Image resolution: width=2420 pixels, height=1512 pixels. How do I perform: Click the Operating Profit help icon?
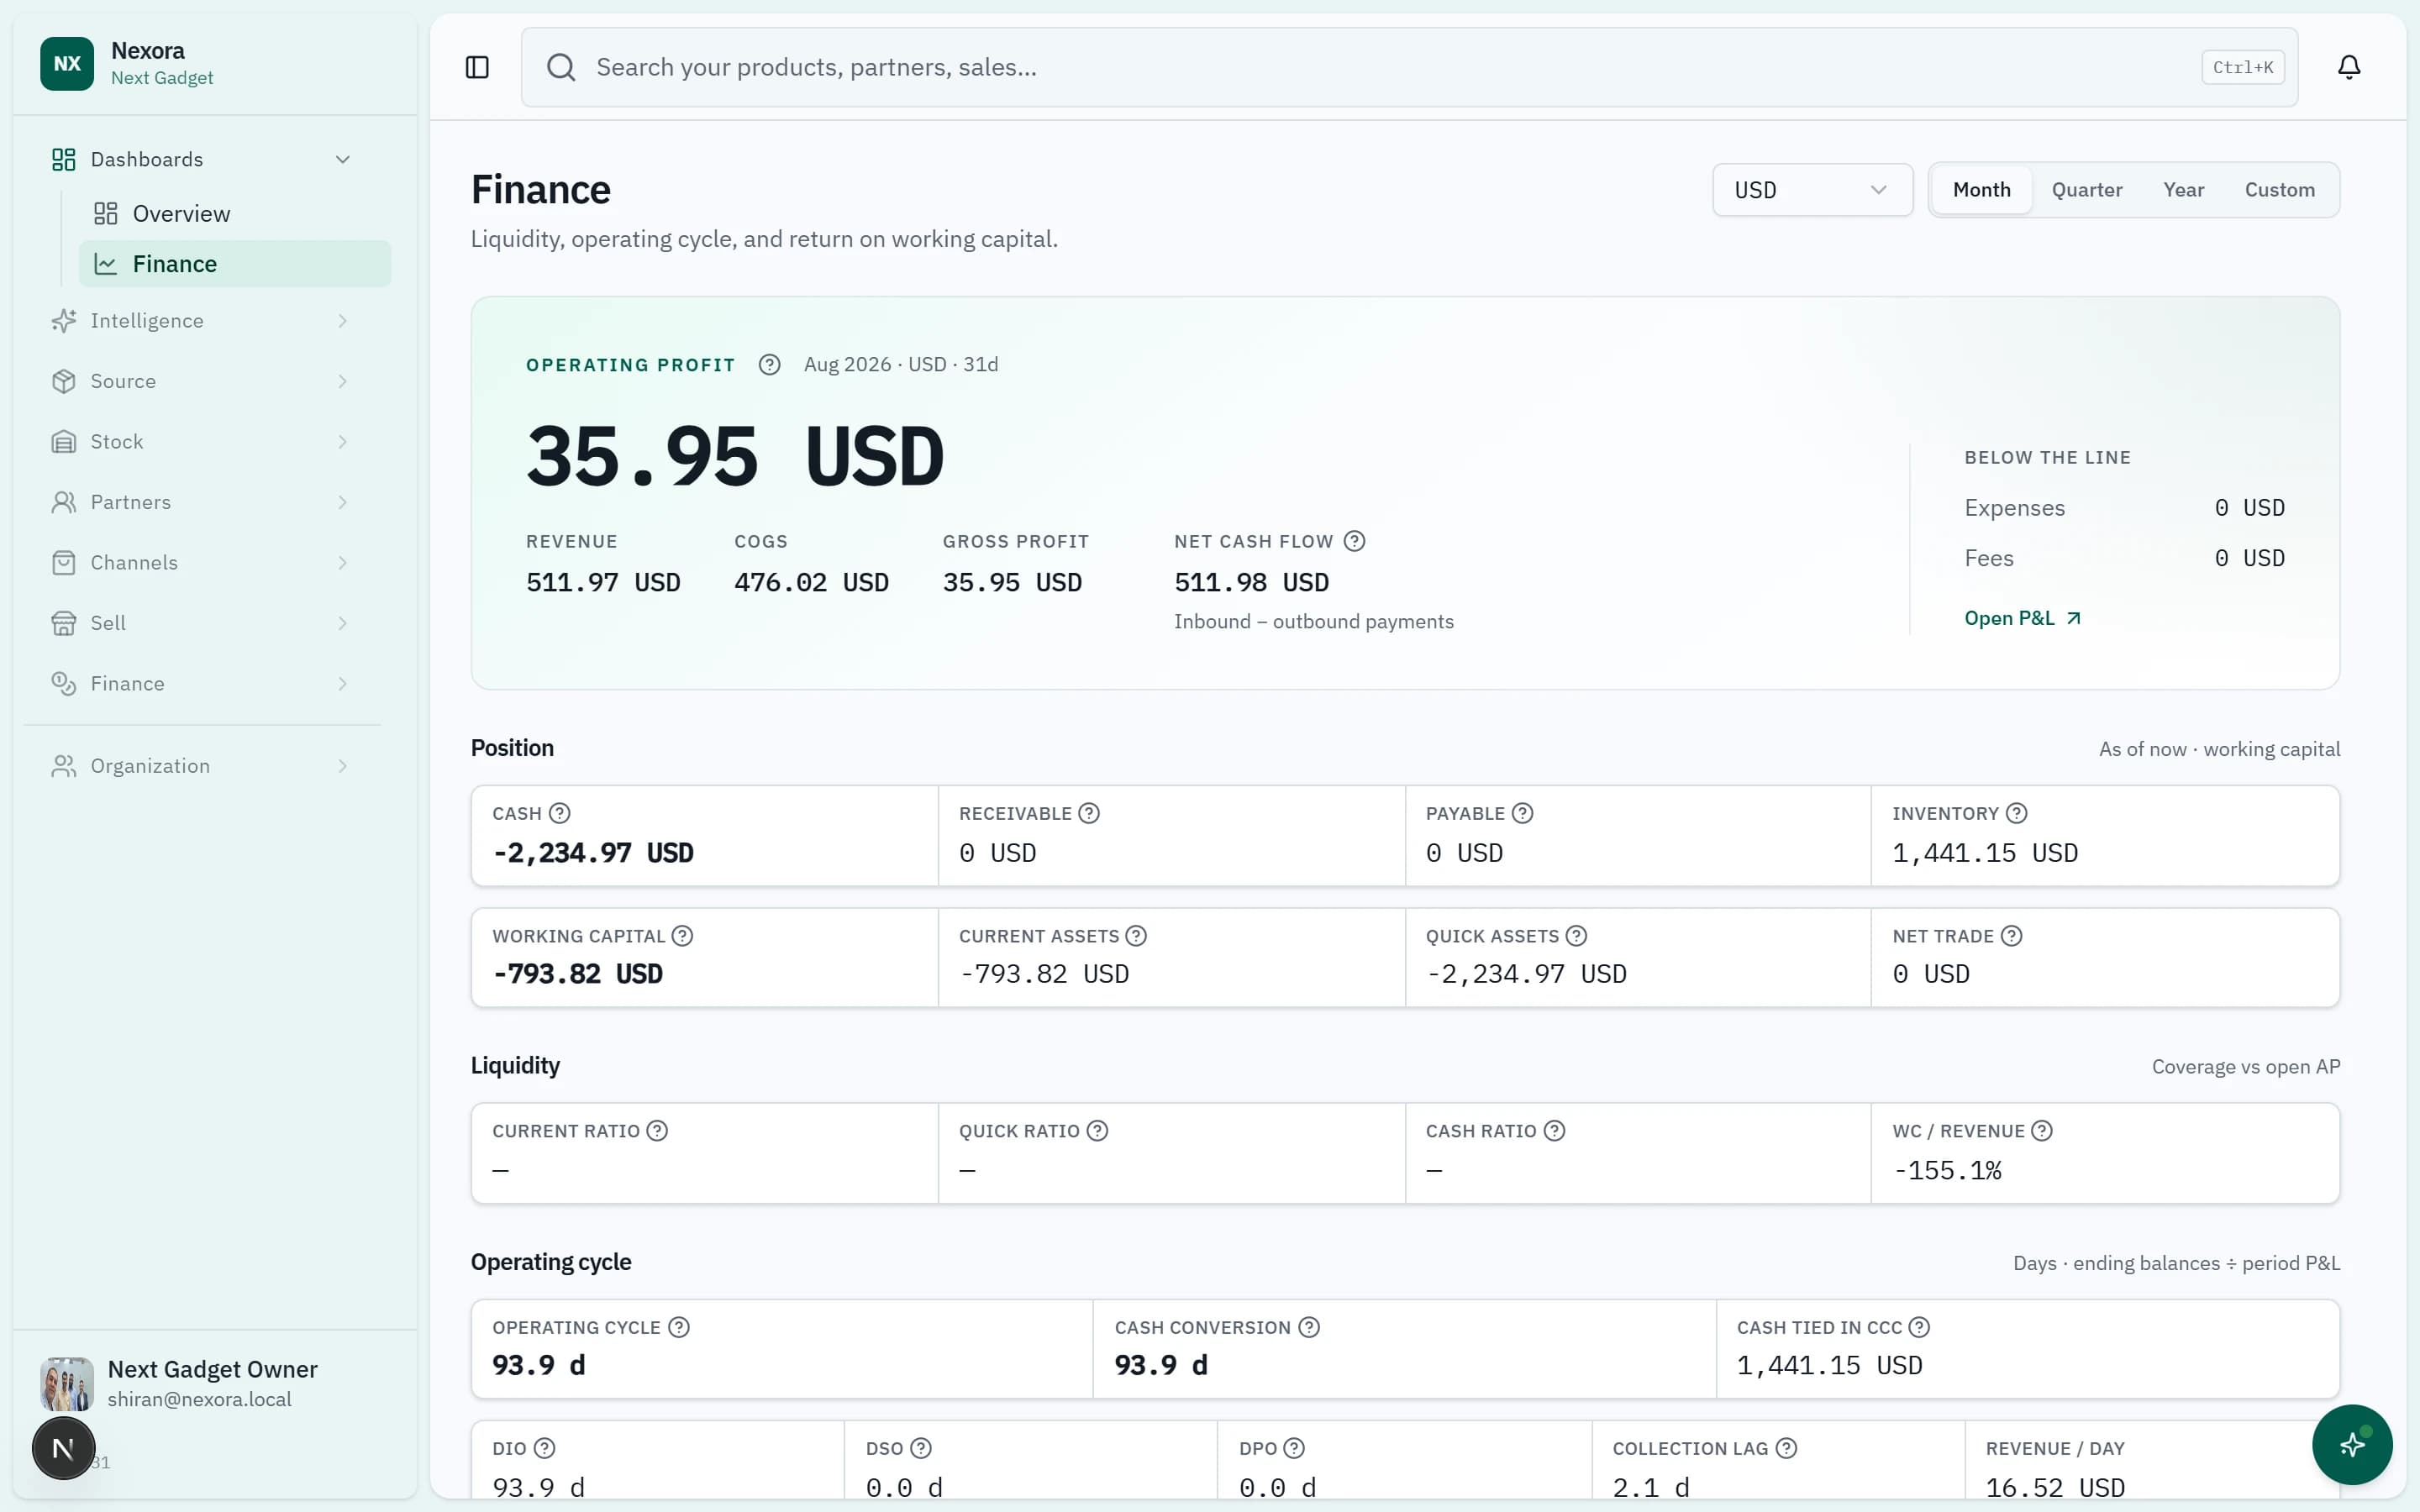tap(769, 365)
